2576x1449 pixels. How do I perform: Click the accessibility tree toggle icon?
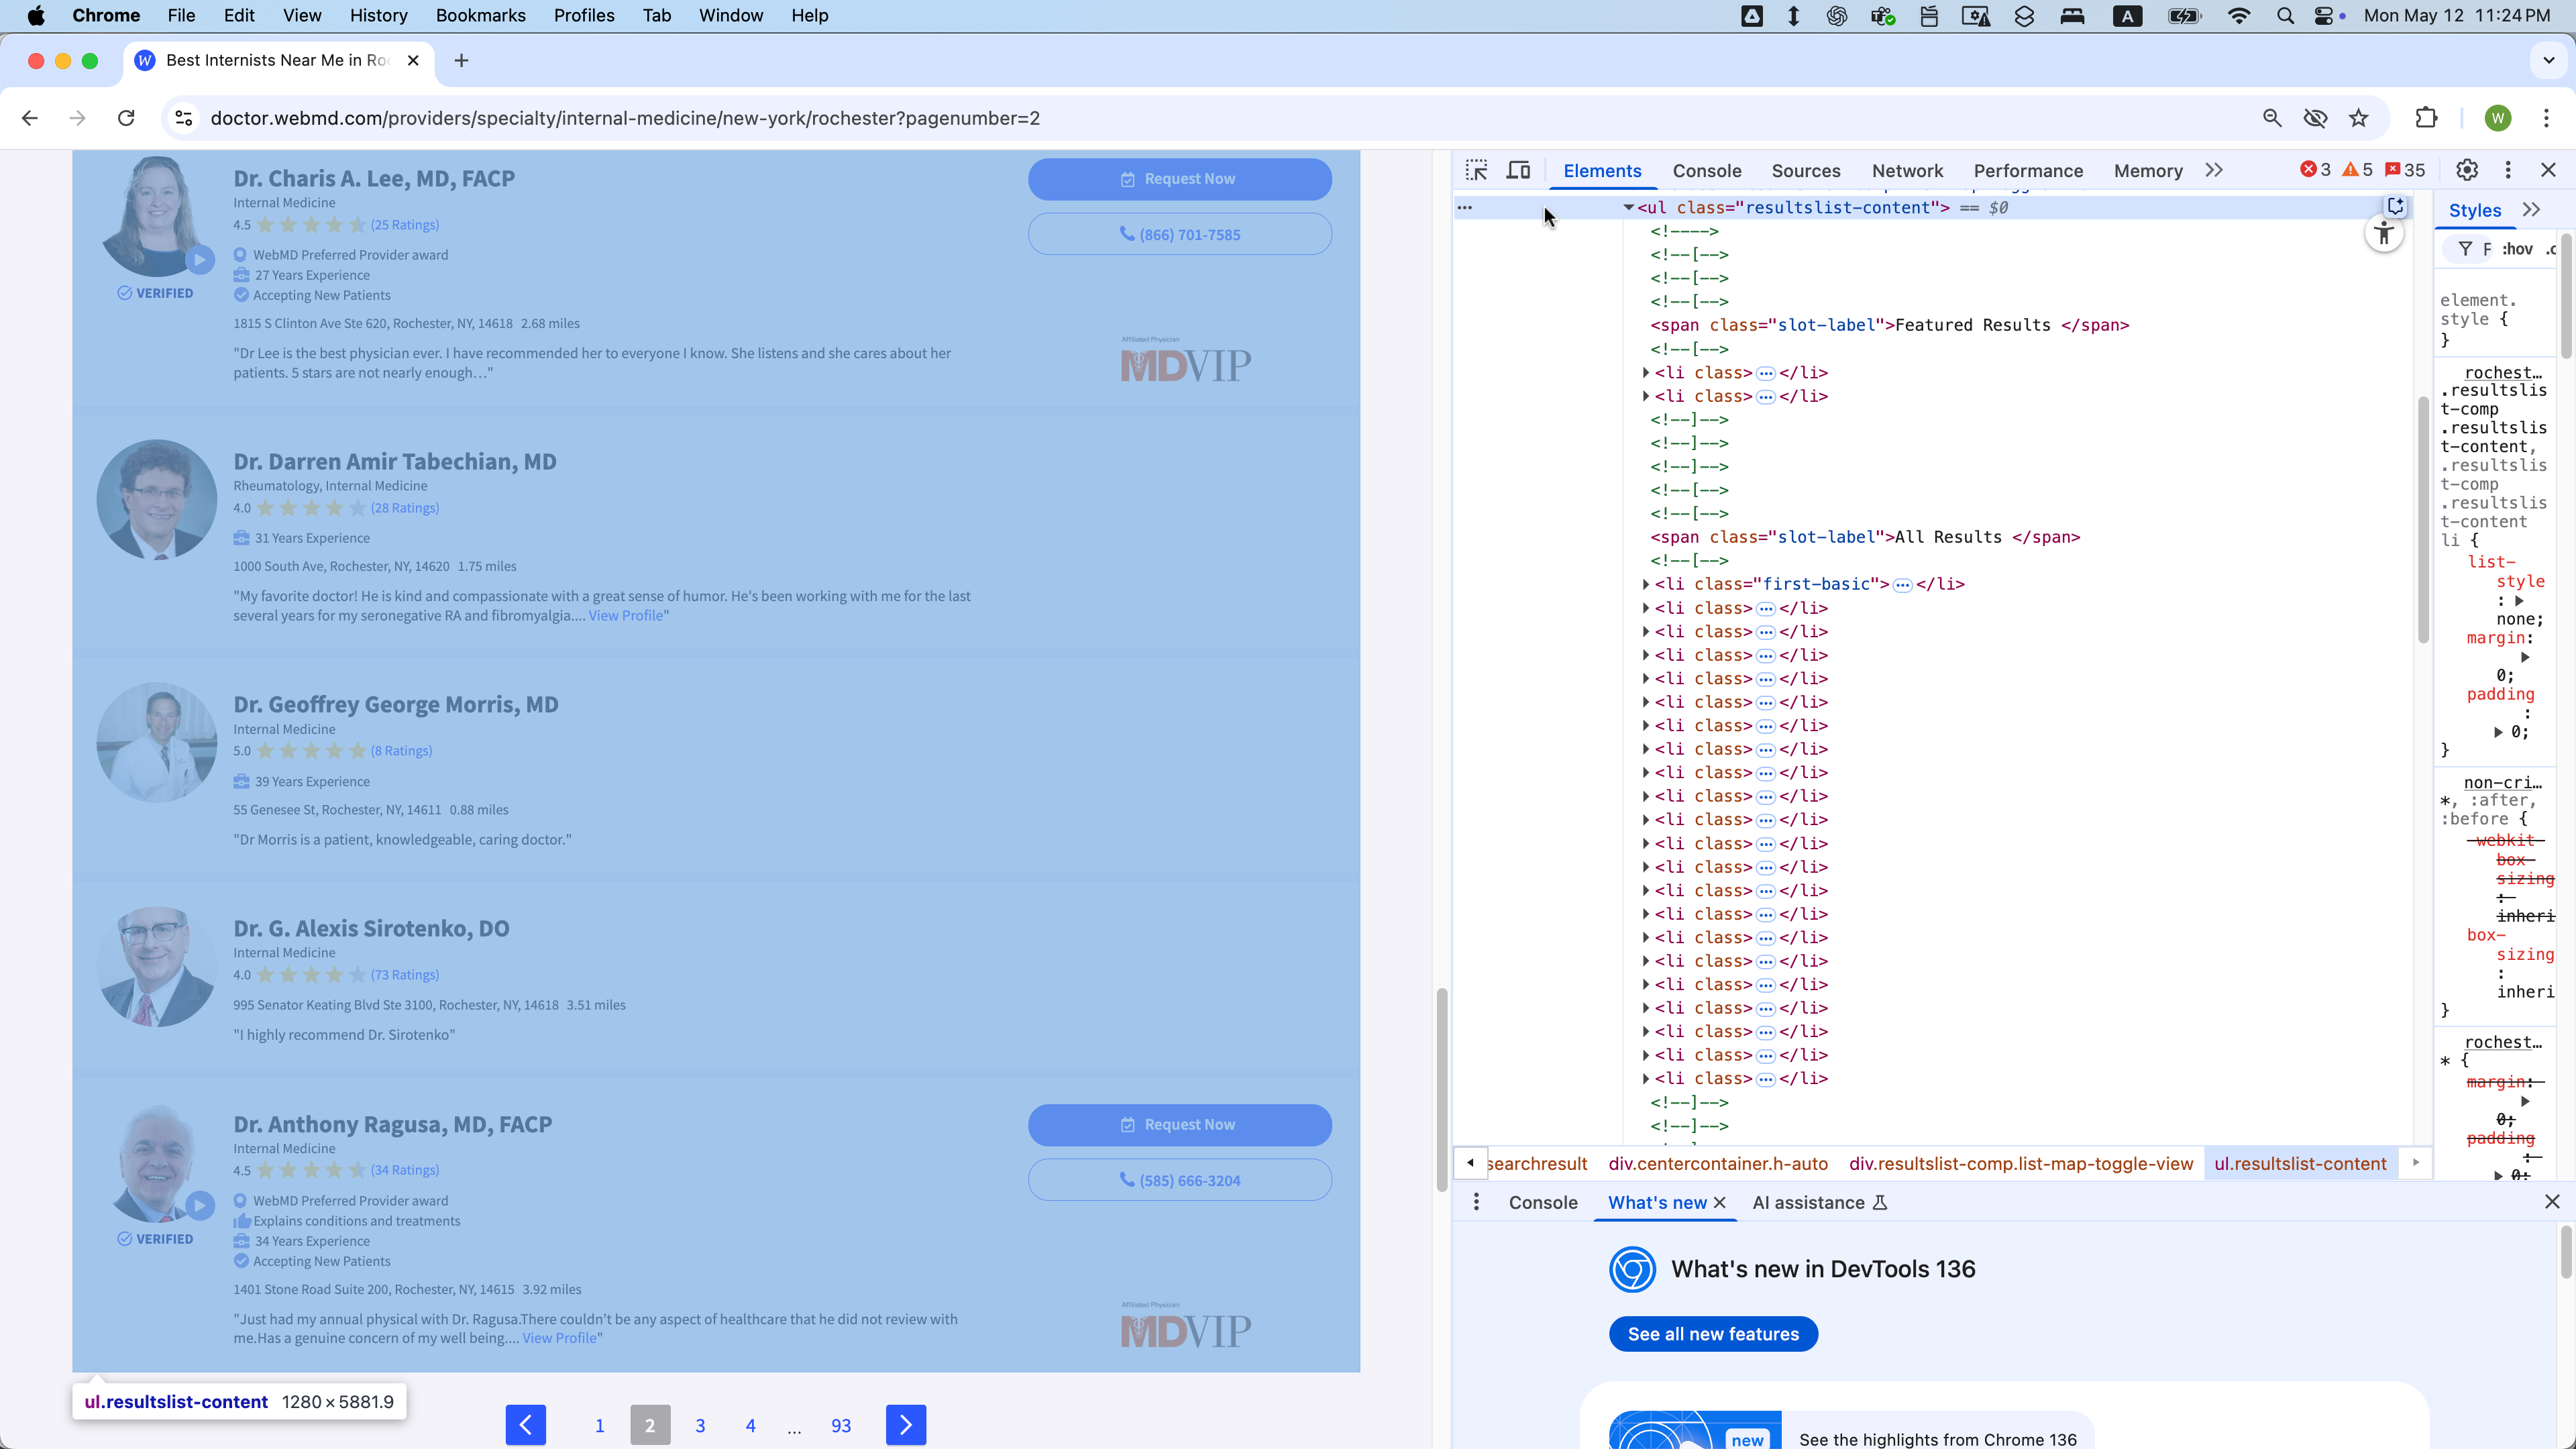point(2384,234)
